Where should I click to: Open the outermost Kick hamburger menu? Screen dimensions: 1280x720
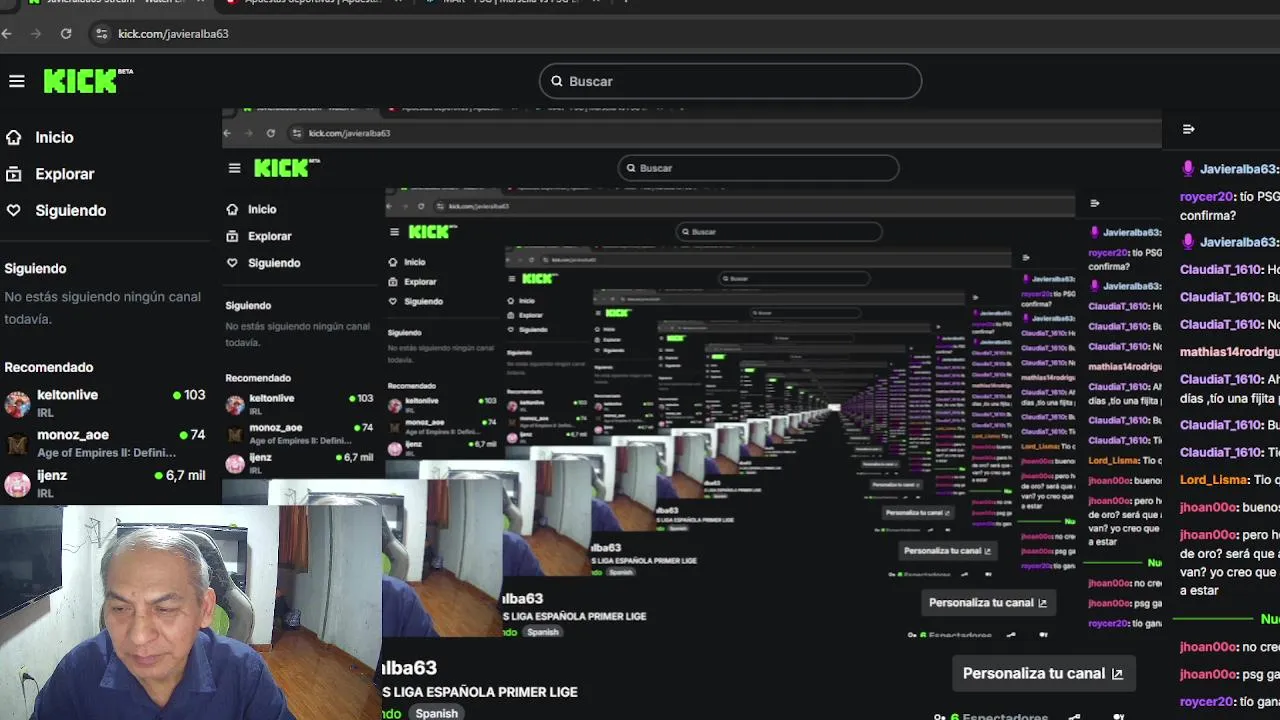coord(17,81)
